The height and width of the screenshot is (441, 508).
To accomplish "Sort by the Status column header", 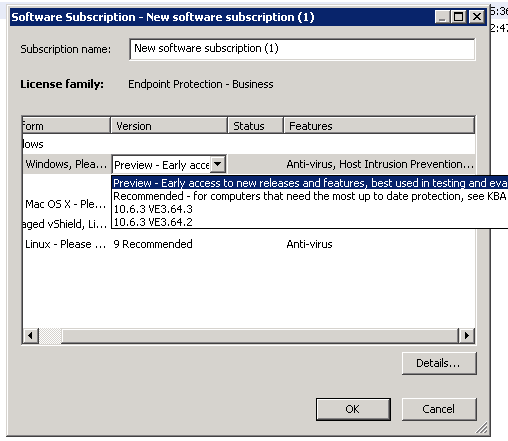I will coord(255,126).
